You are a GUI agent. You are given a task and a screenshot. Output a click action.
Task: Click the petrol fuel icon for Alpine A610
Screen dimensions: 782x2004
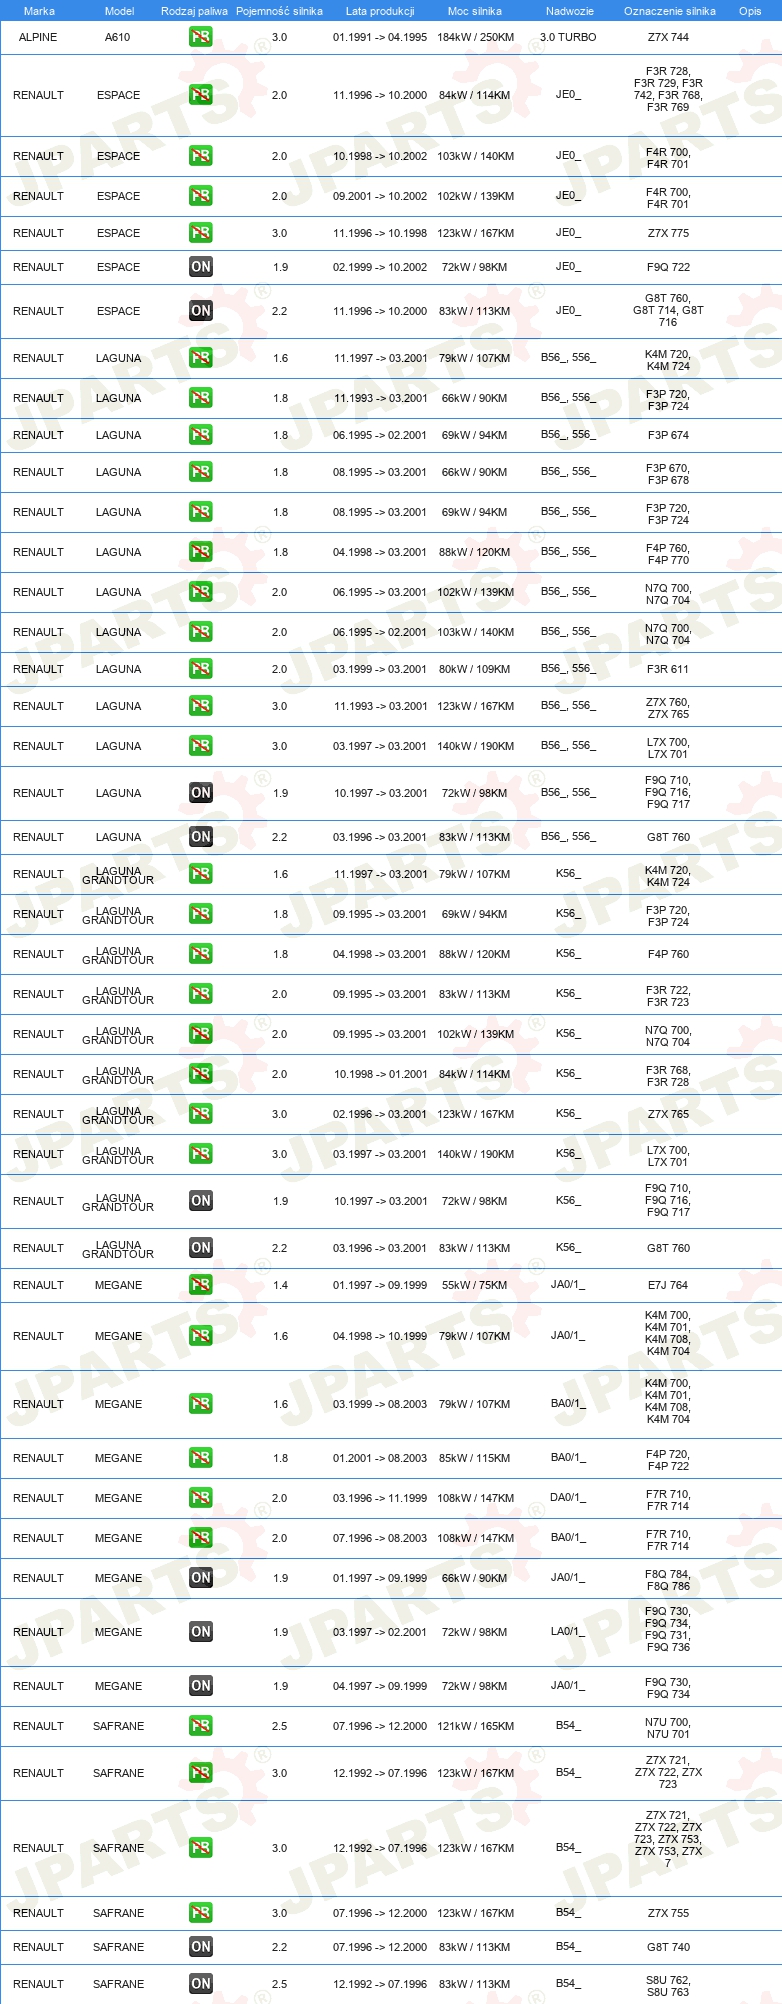[x=200, y=37]
